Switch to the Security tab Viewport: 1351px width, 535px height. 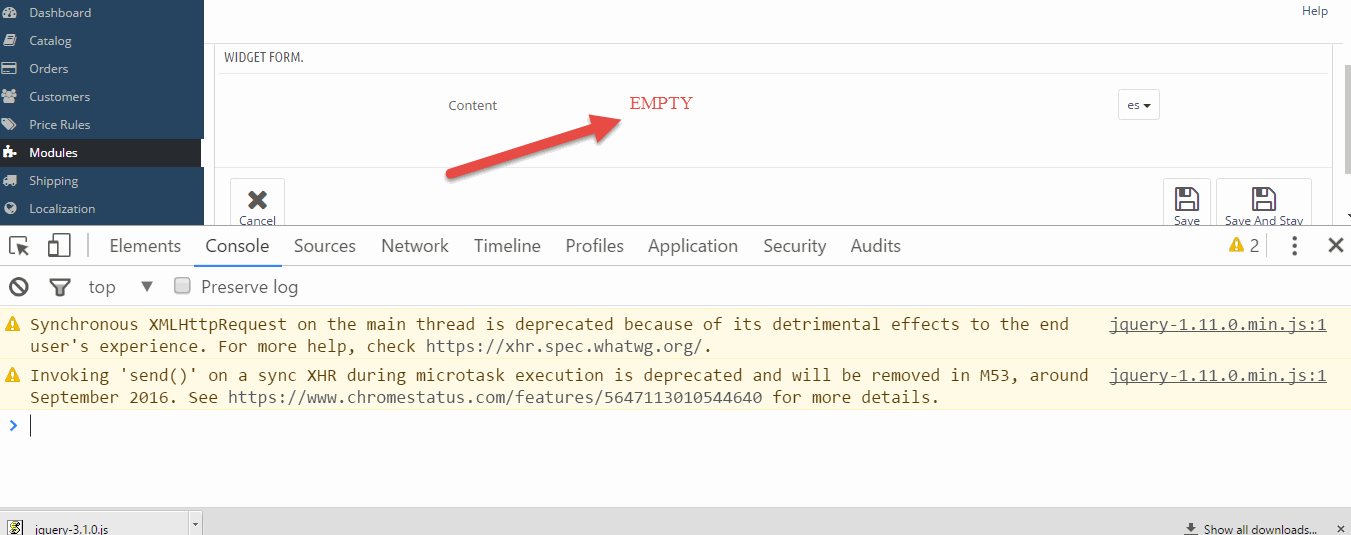(x=795, y=246)
